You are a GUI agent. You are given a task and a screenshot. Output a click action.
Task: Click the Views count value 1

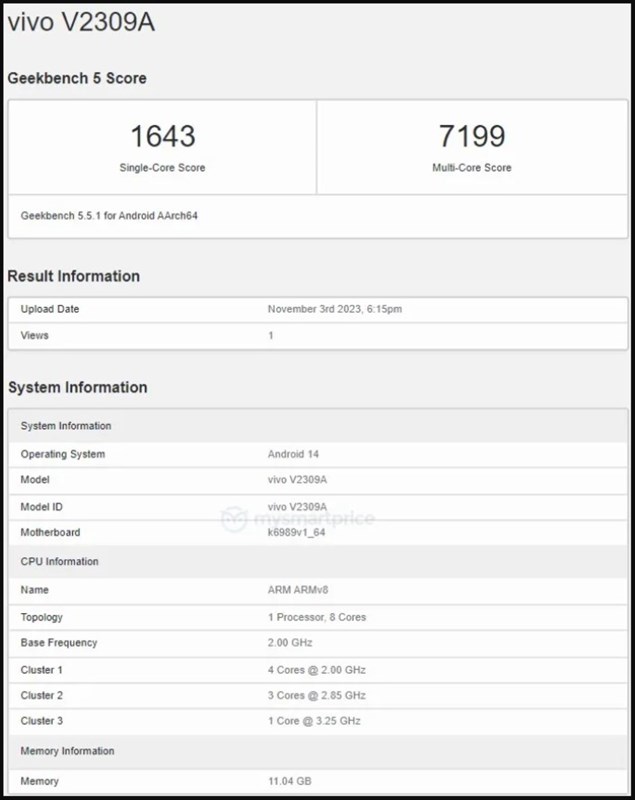click(x=271, y=335)
